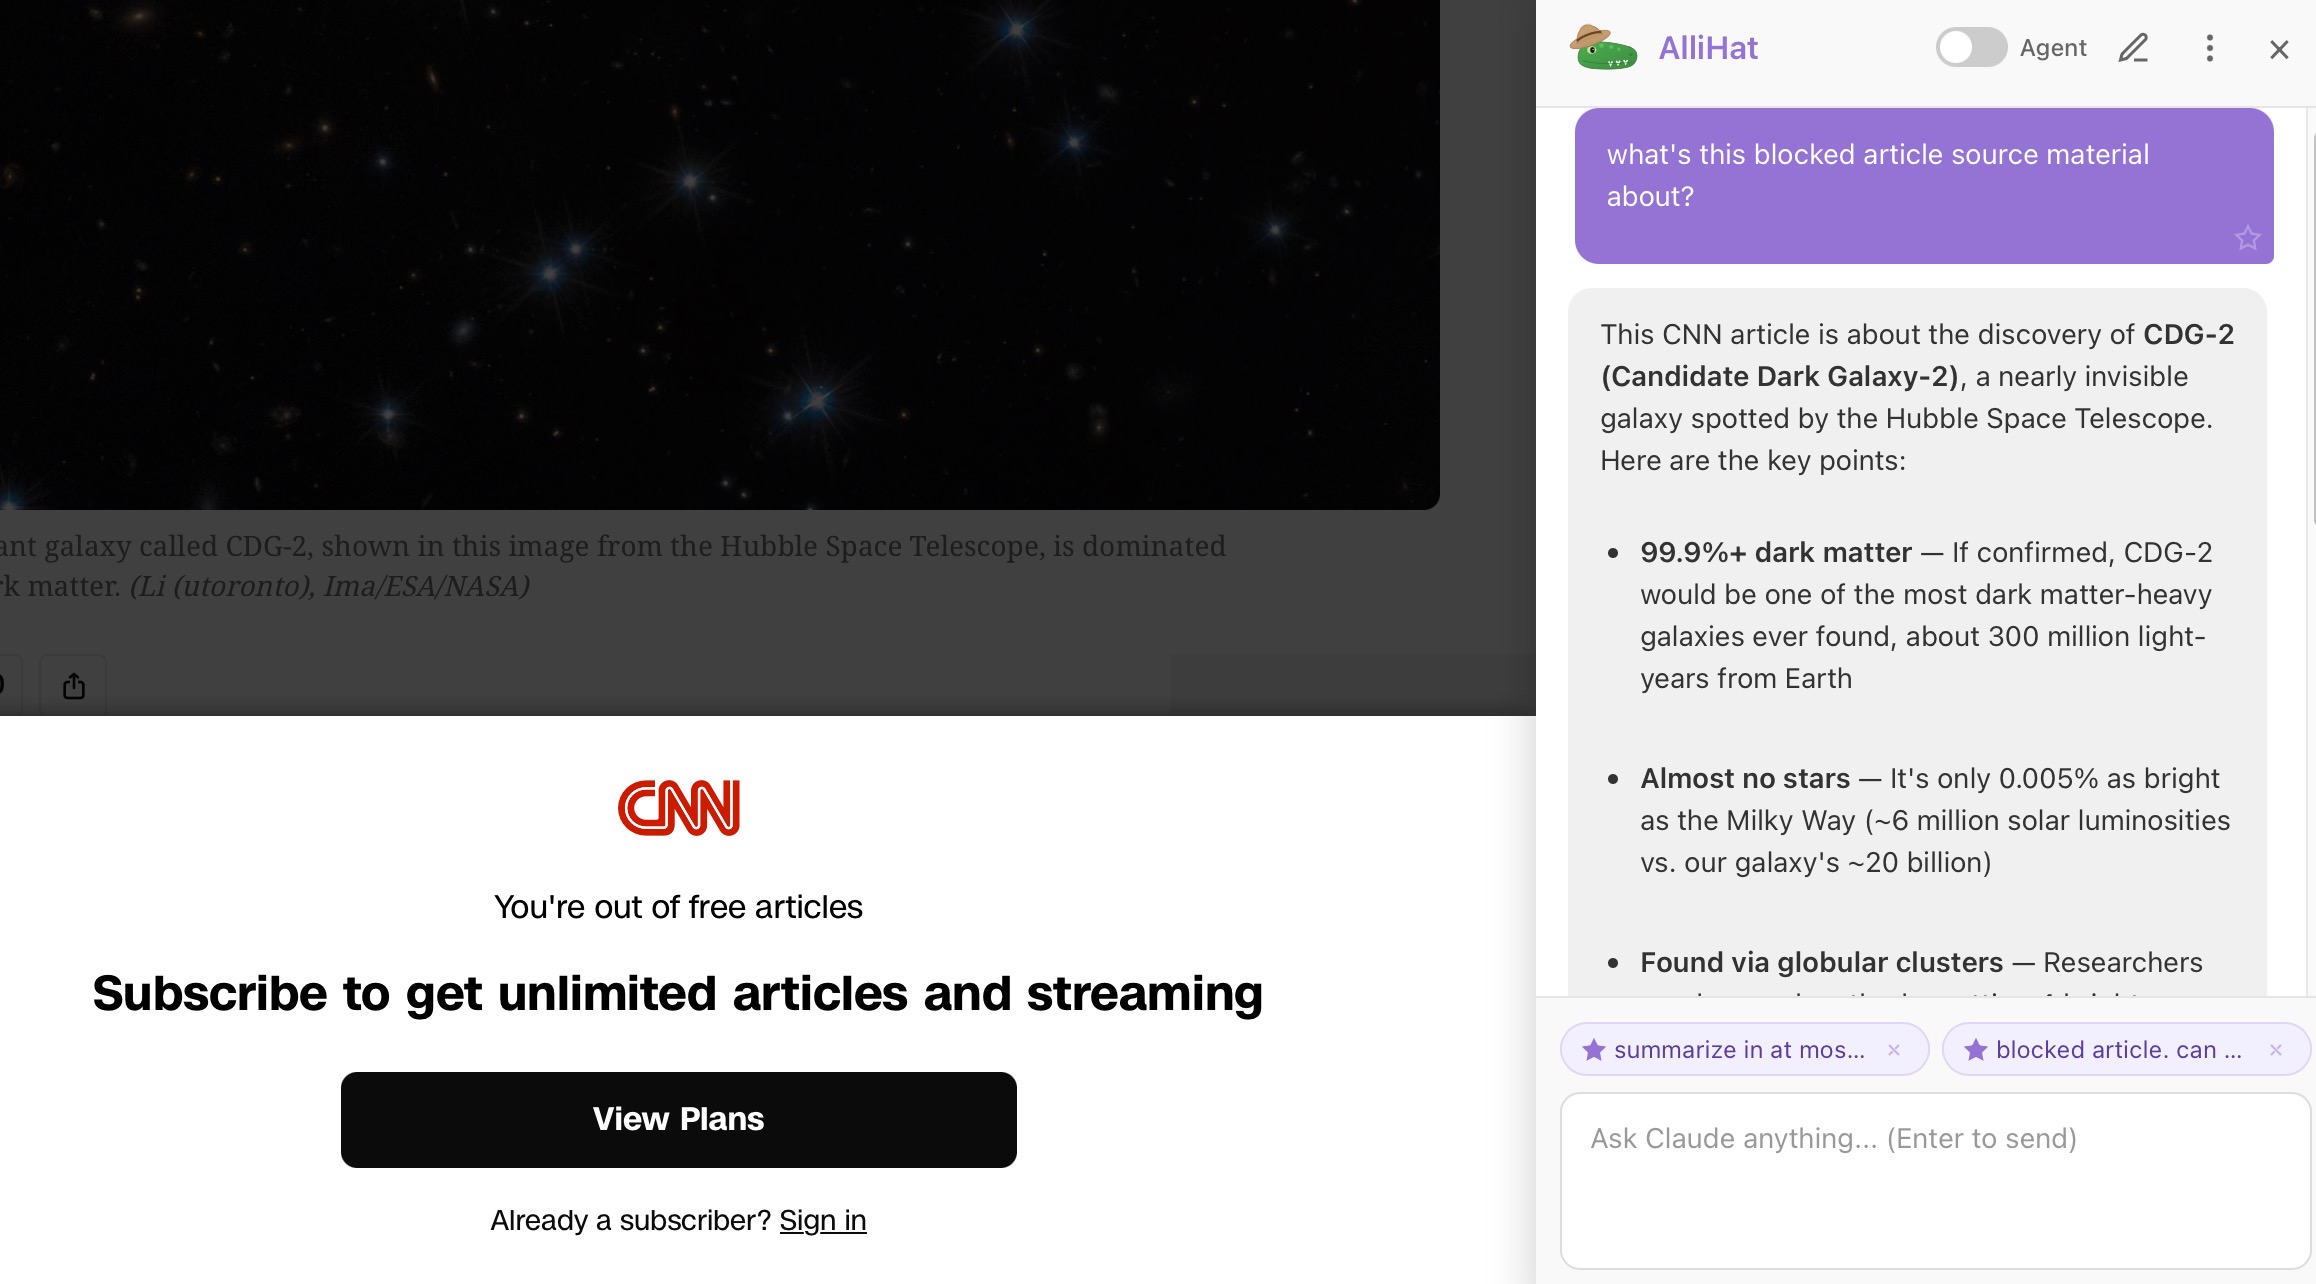Screen dimensions: 2316x1284
Task: Click the CNN logo in paywall
Action: (x=678, y=808)
